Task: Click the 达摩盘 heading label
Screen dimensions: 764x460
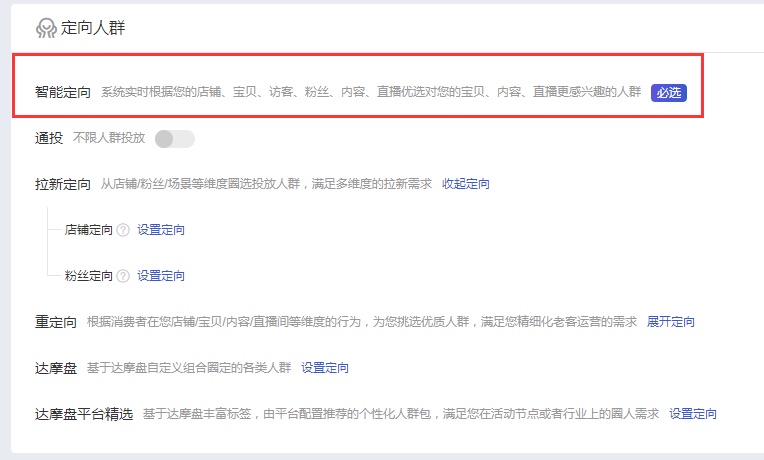Action: 56,368
